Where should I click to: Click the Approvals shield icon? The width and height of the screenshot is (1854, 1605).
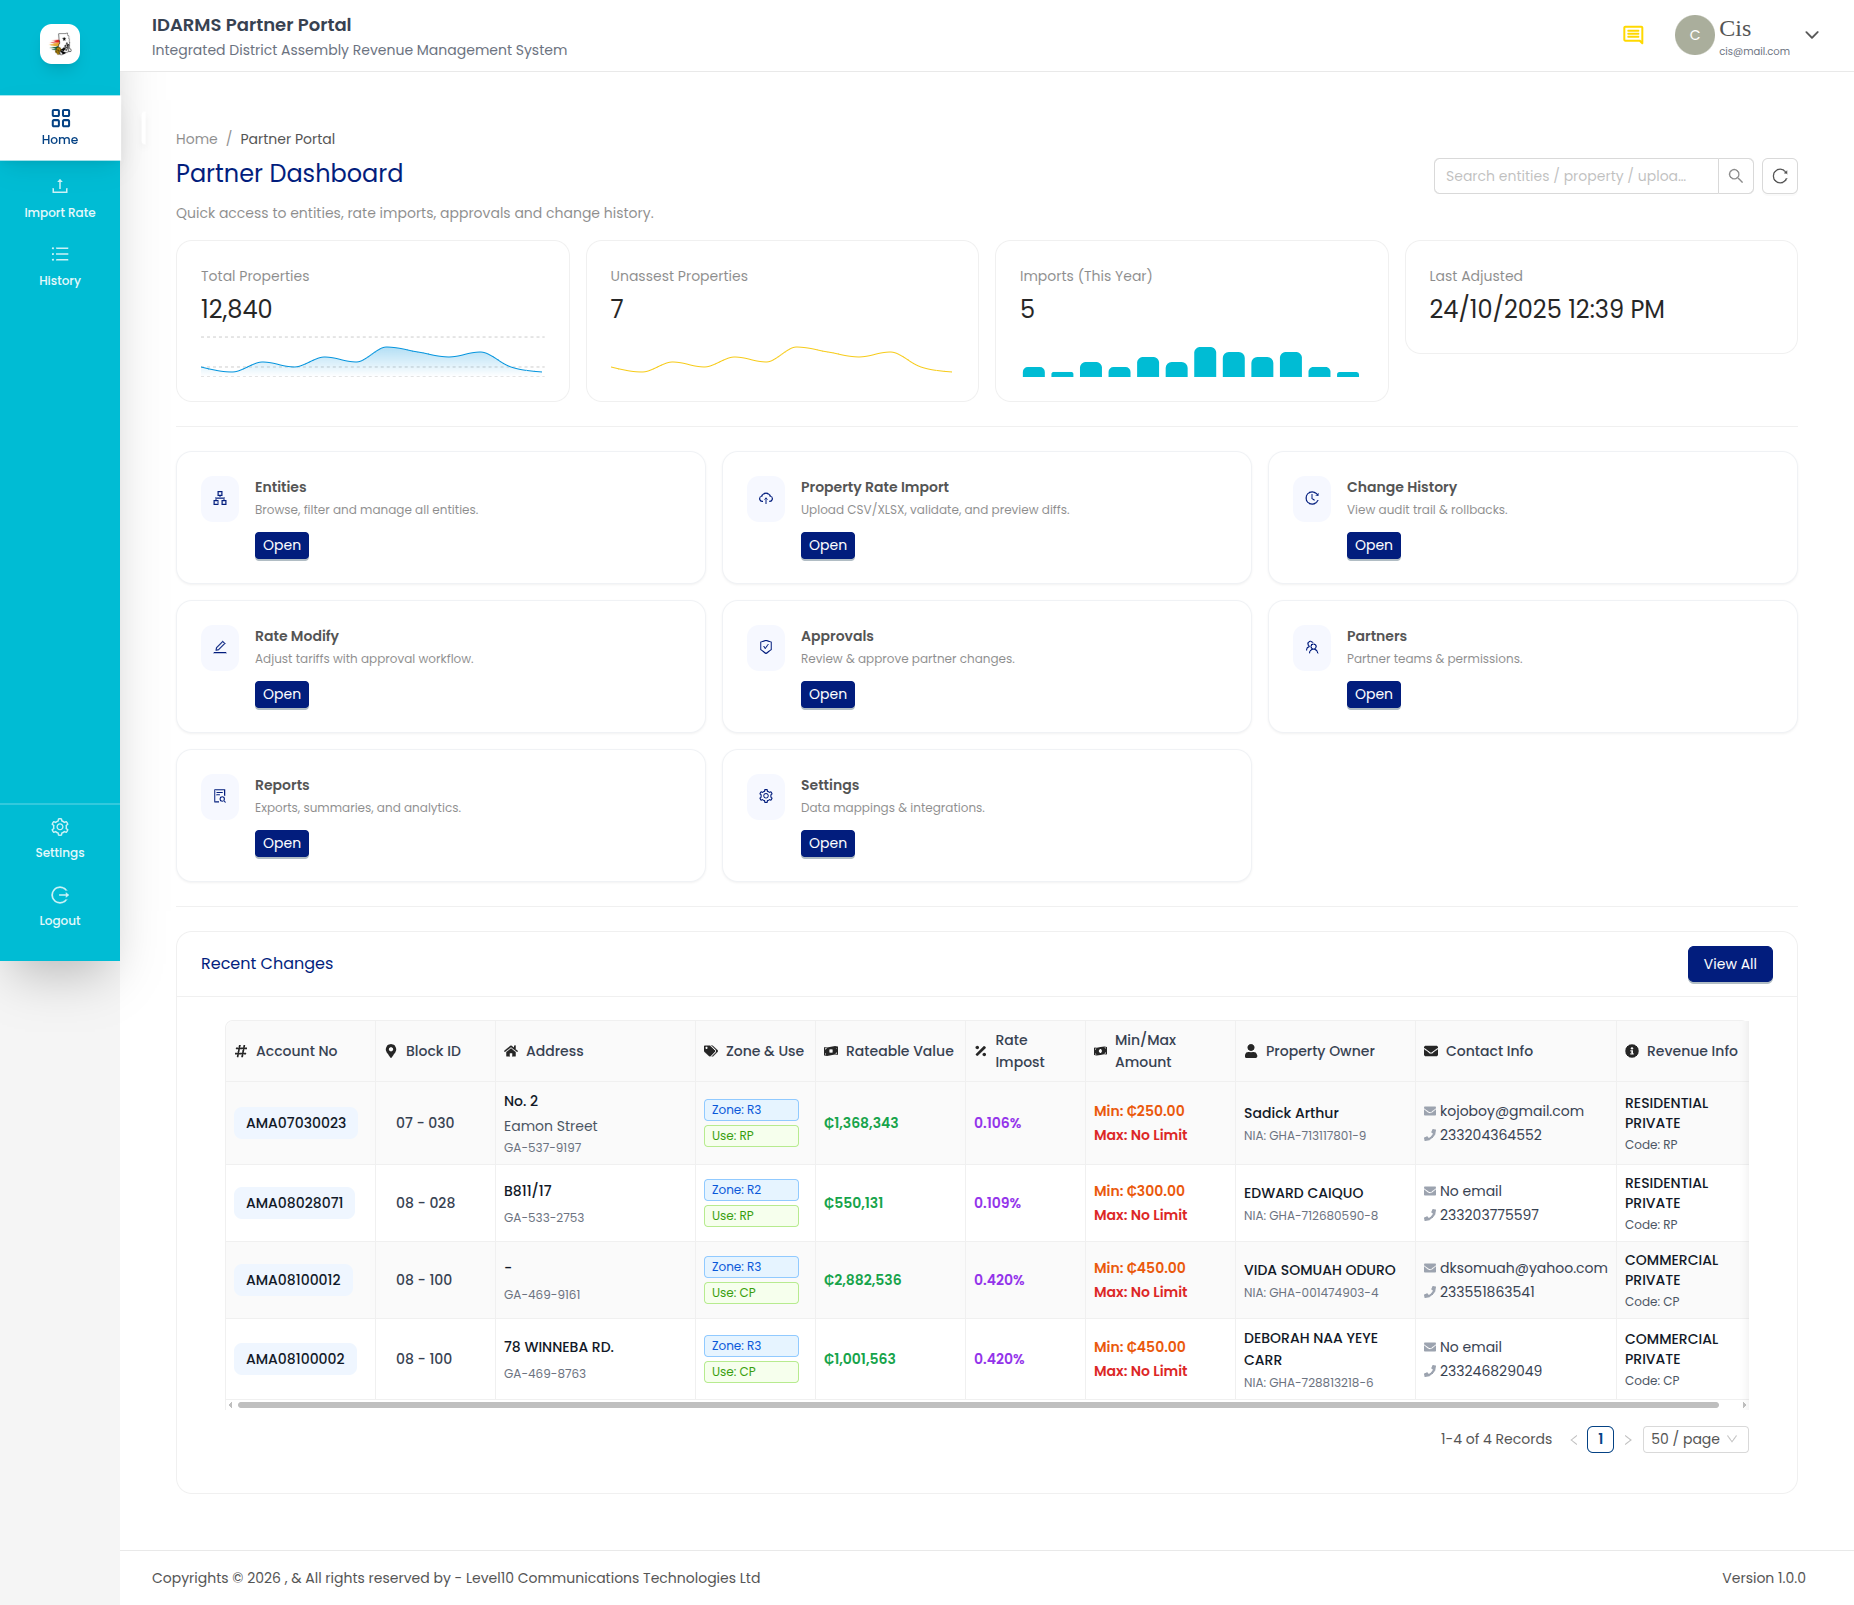tap(766, 647)
